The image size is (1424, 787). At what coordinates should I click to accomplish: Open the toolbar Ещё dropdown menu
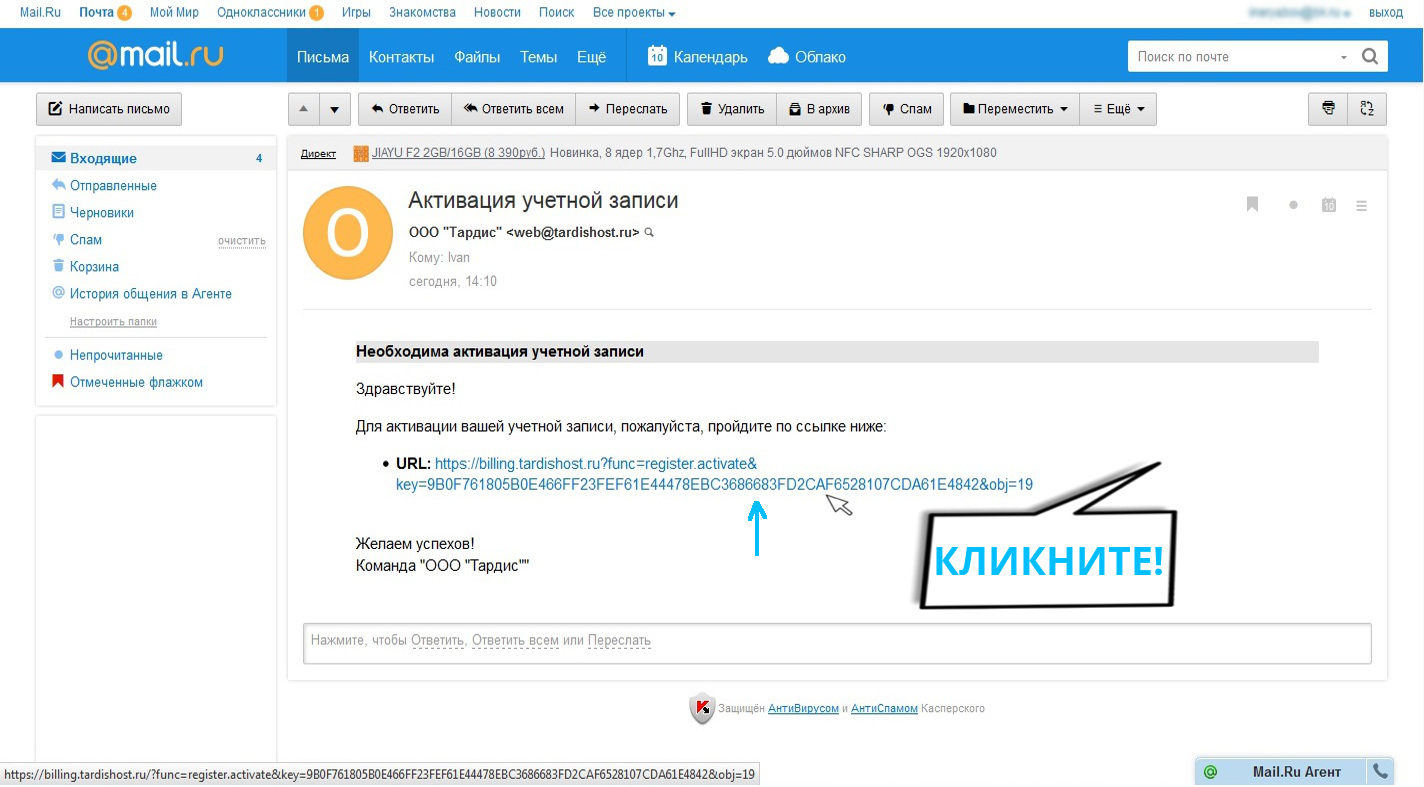pyautogui.click(x=1118, y=109)
